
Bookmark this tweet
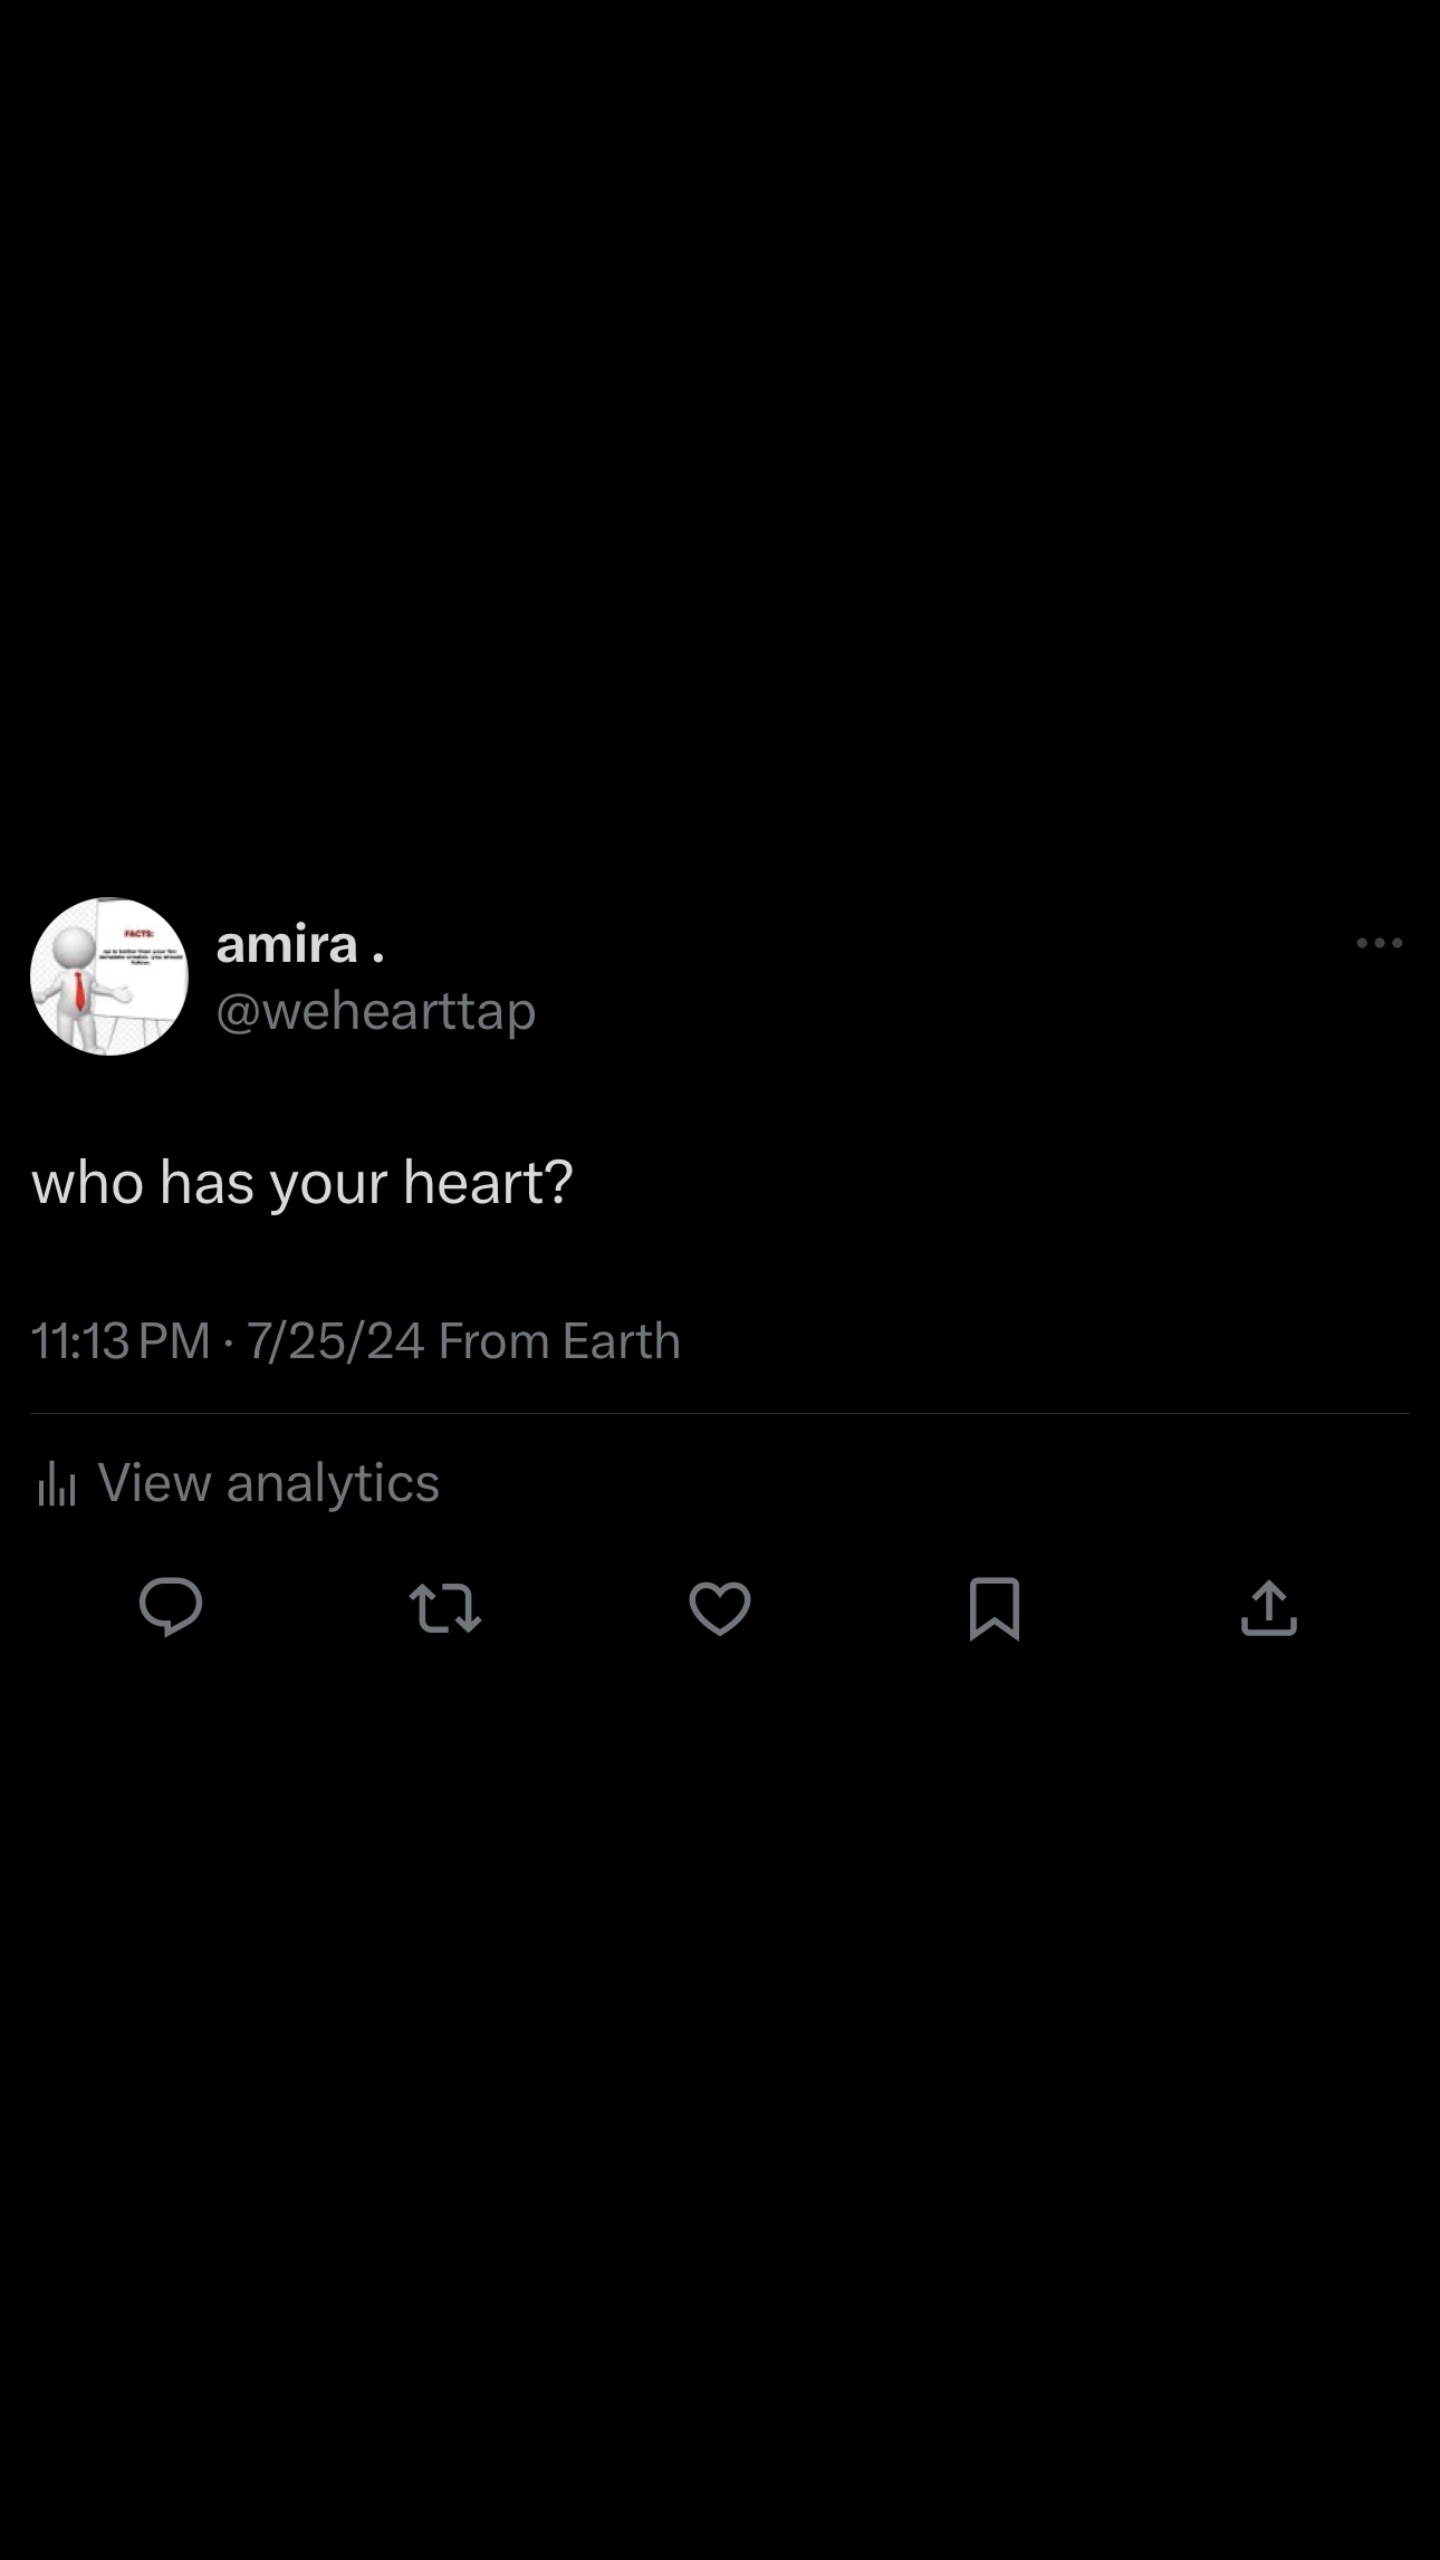point(994,1608)
